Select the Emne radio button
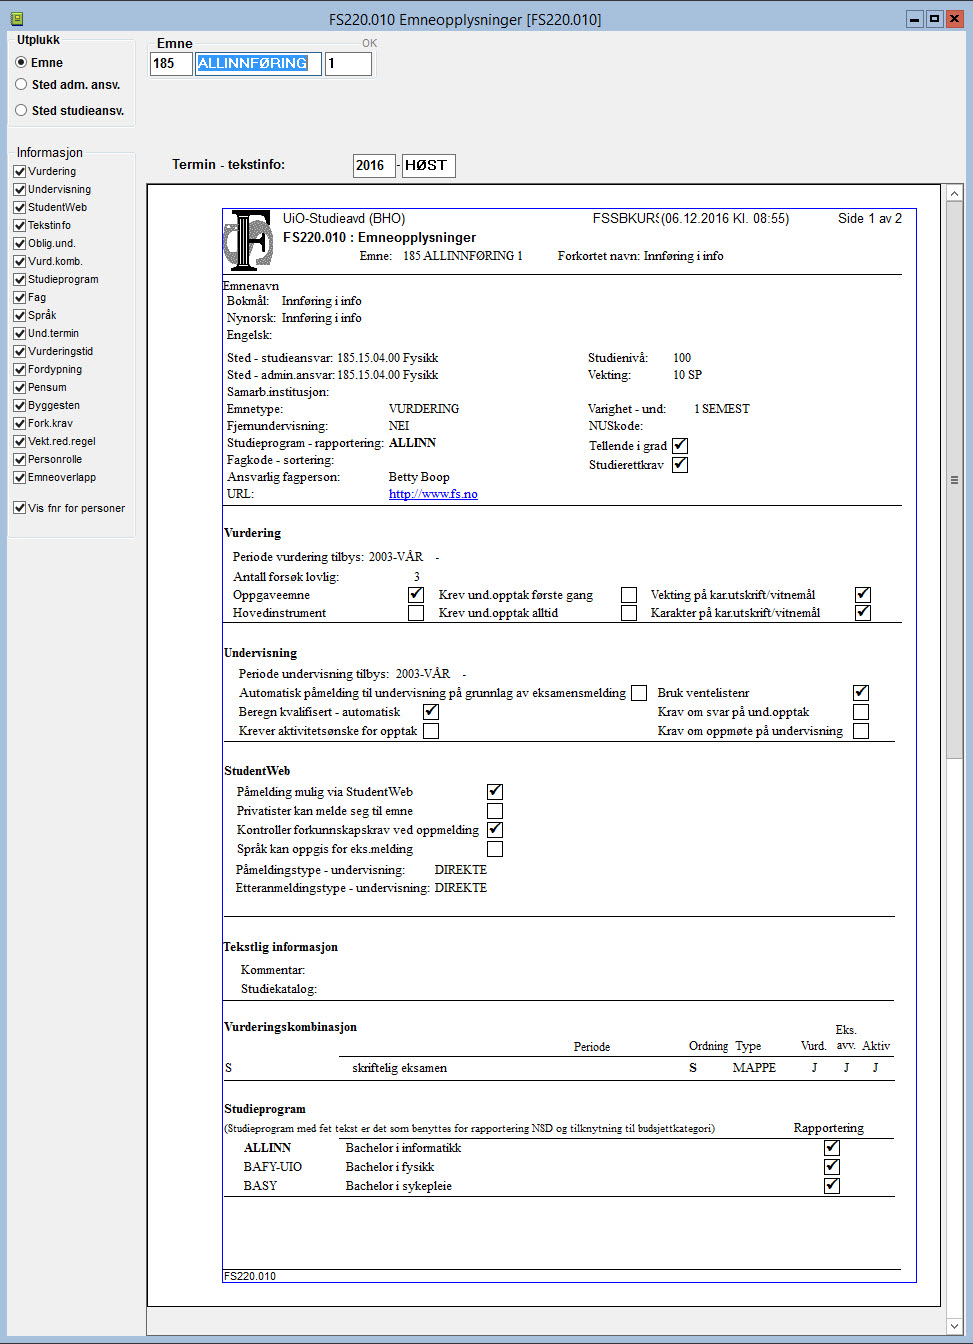 pos(21,62)
